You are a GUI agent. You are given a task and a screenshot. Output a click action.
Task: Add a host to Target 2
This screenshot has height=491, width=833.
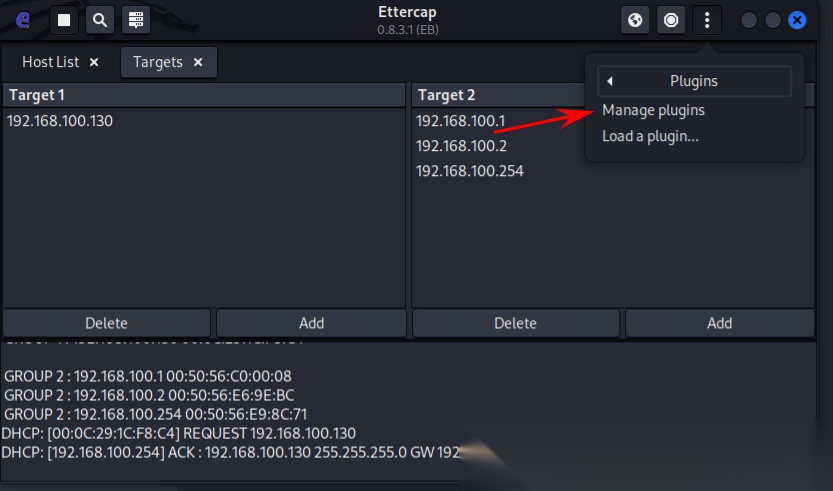click(x=720, y=323)
